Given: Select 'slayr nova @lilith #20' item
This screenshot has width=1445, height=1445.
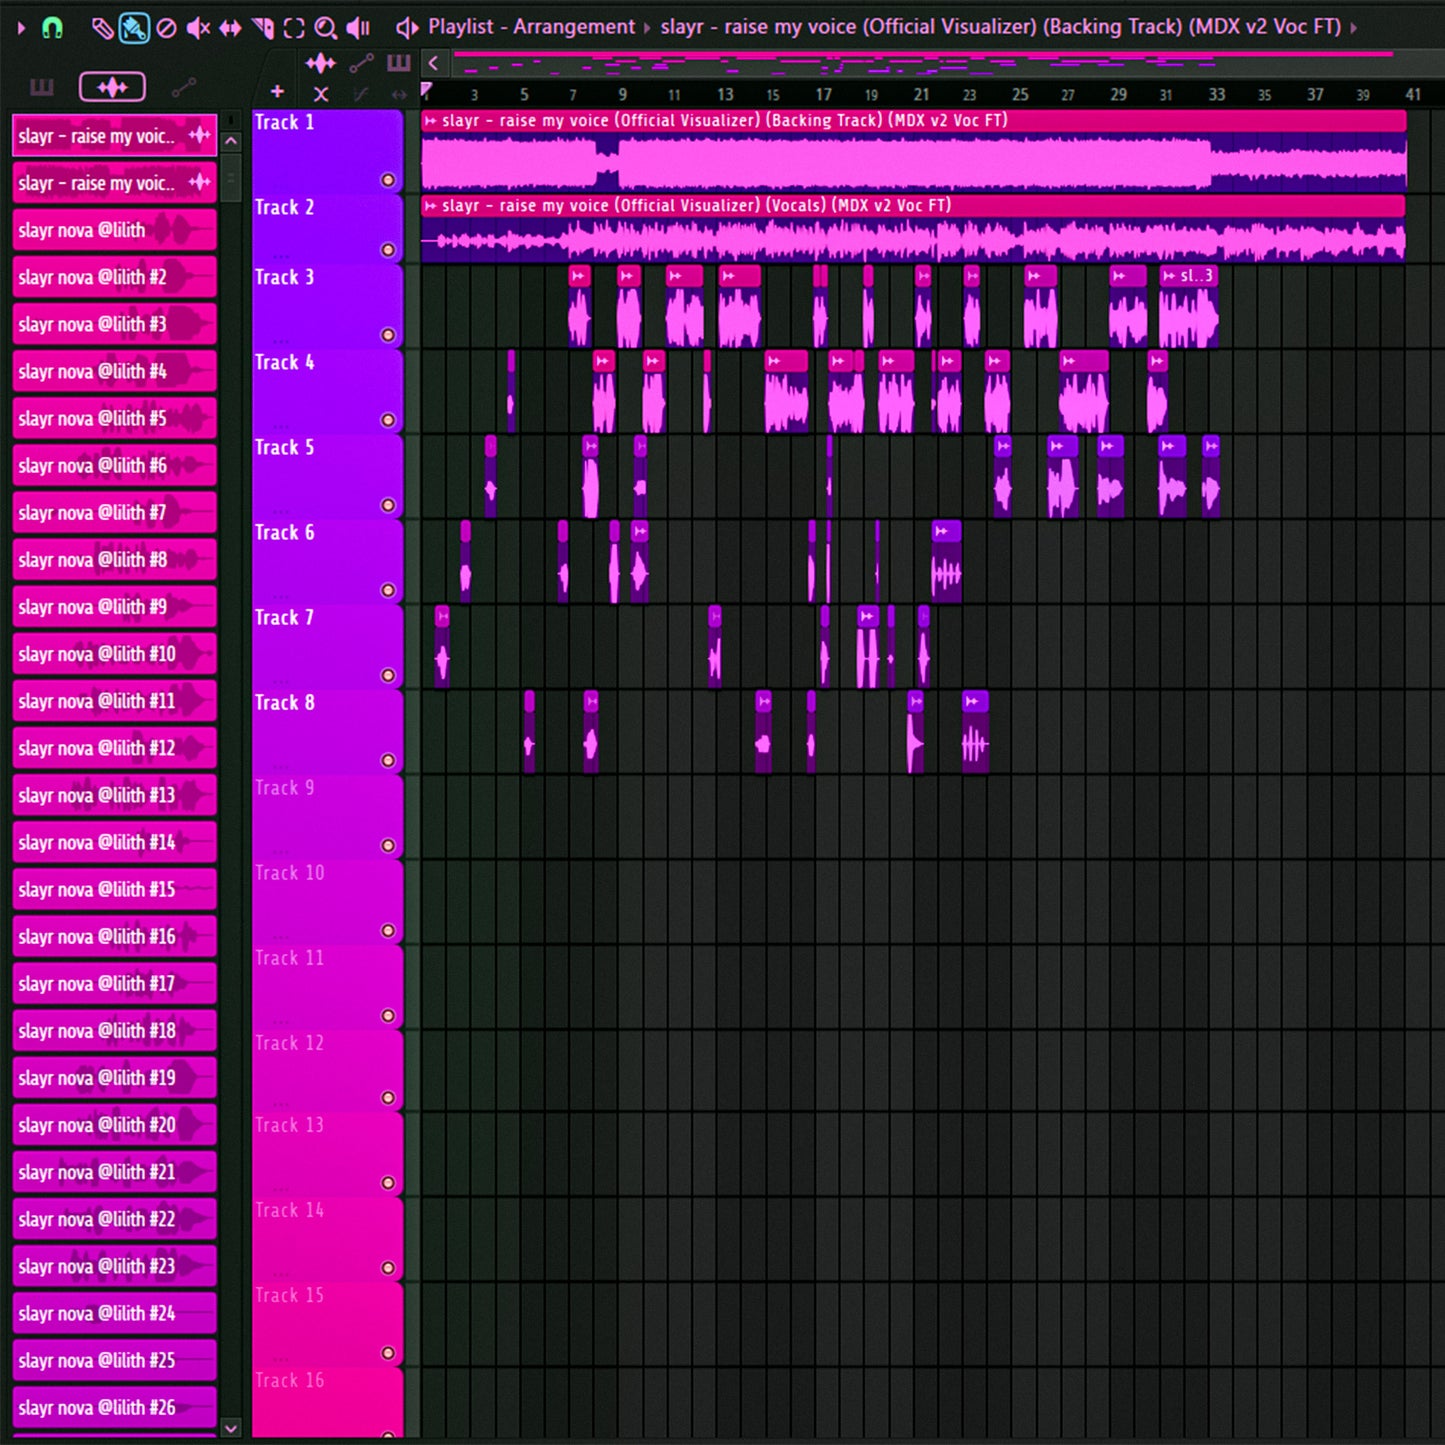Looking at the screenshot, I should [115, 1125].
